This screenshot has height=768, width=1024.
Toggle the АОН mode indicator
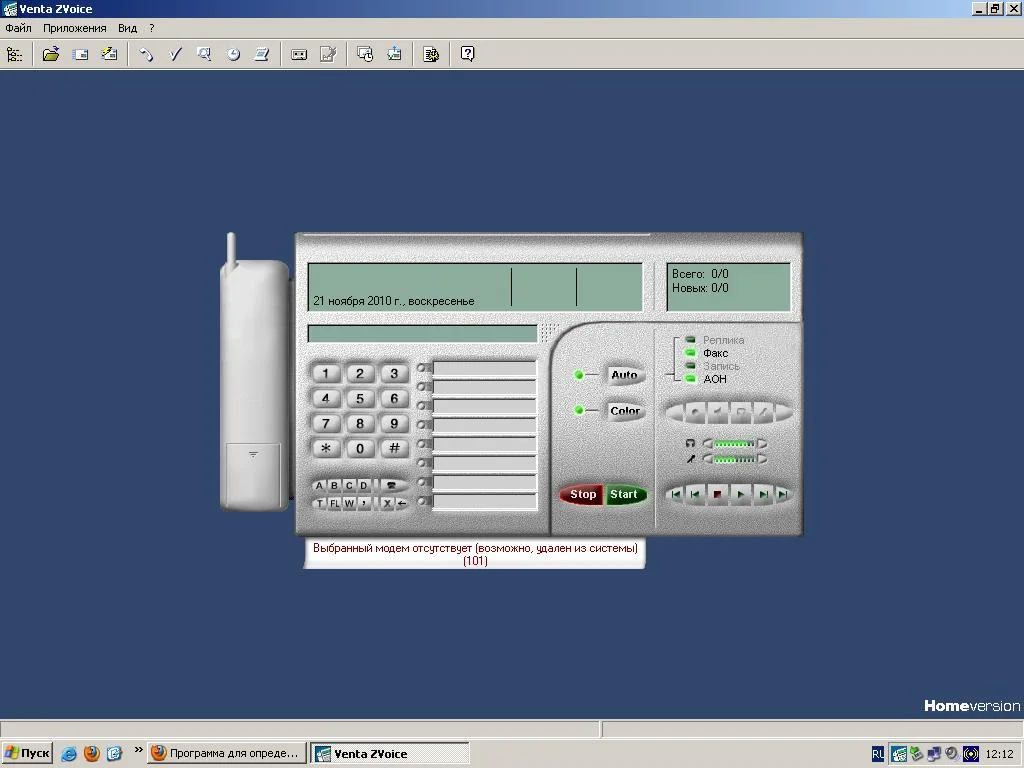point(691,379)
